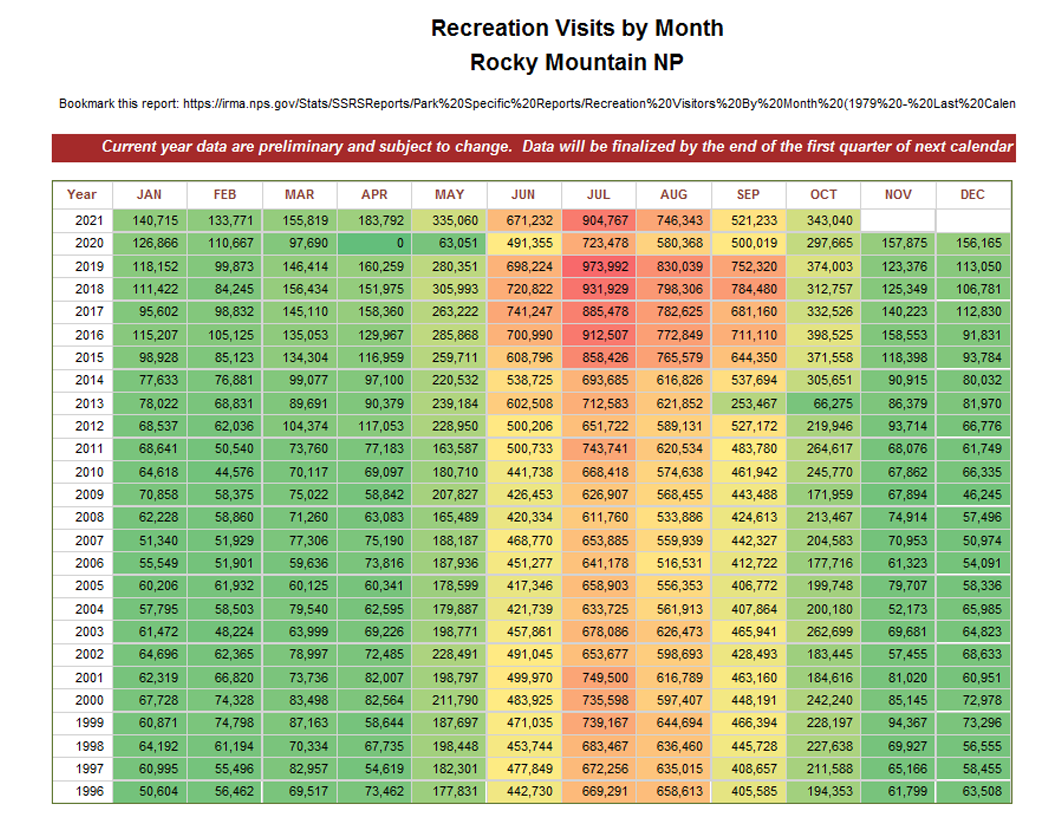Click the 2021 year row label
Viewport: 1056px width, 816px height.
(82, 220)
